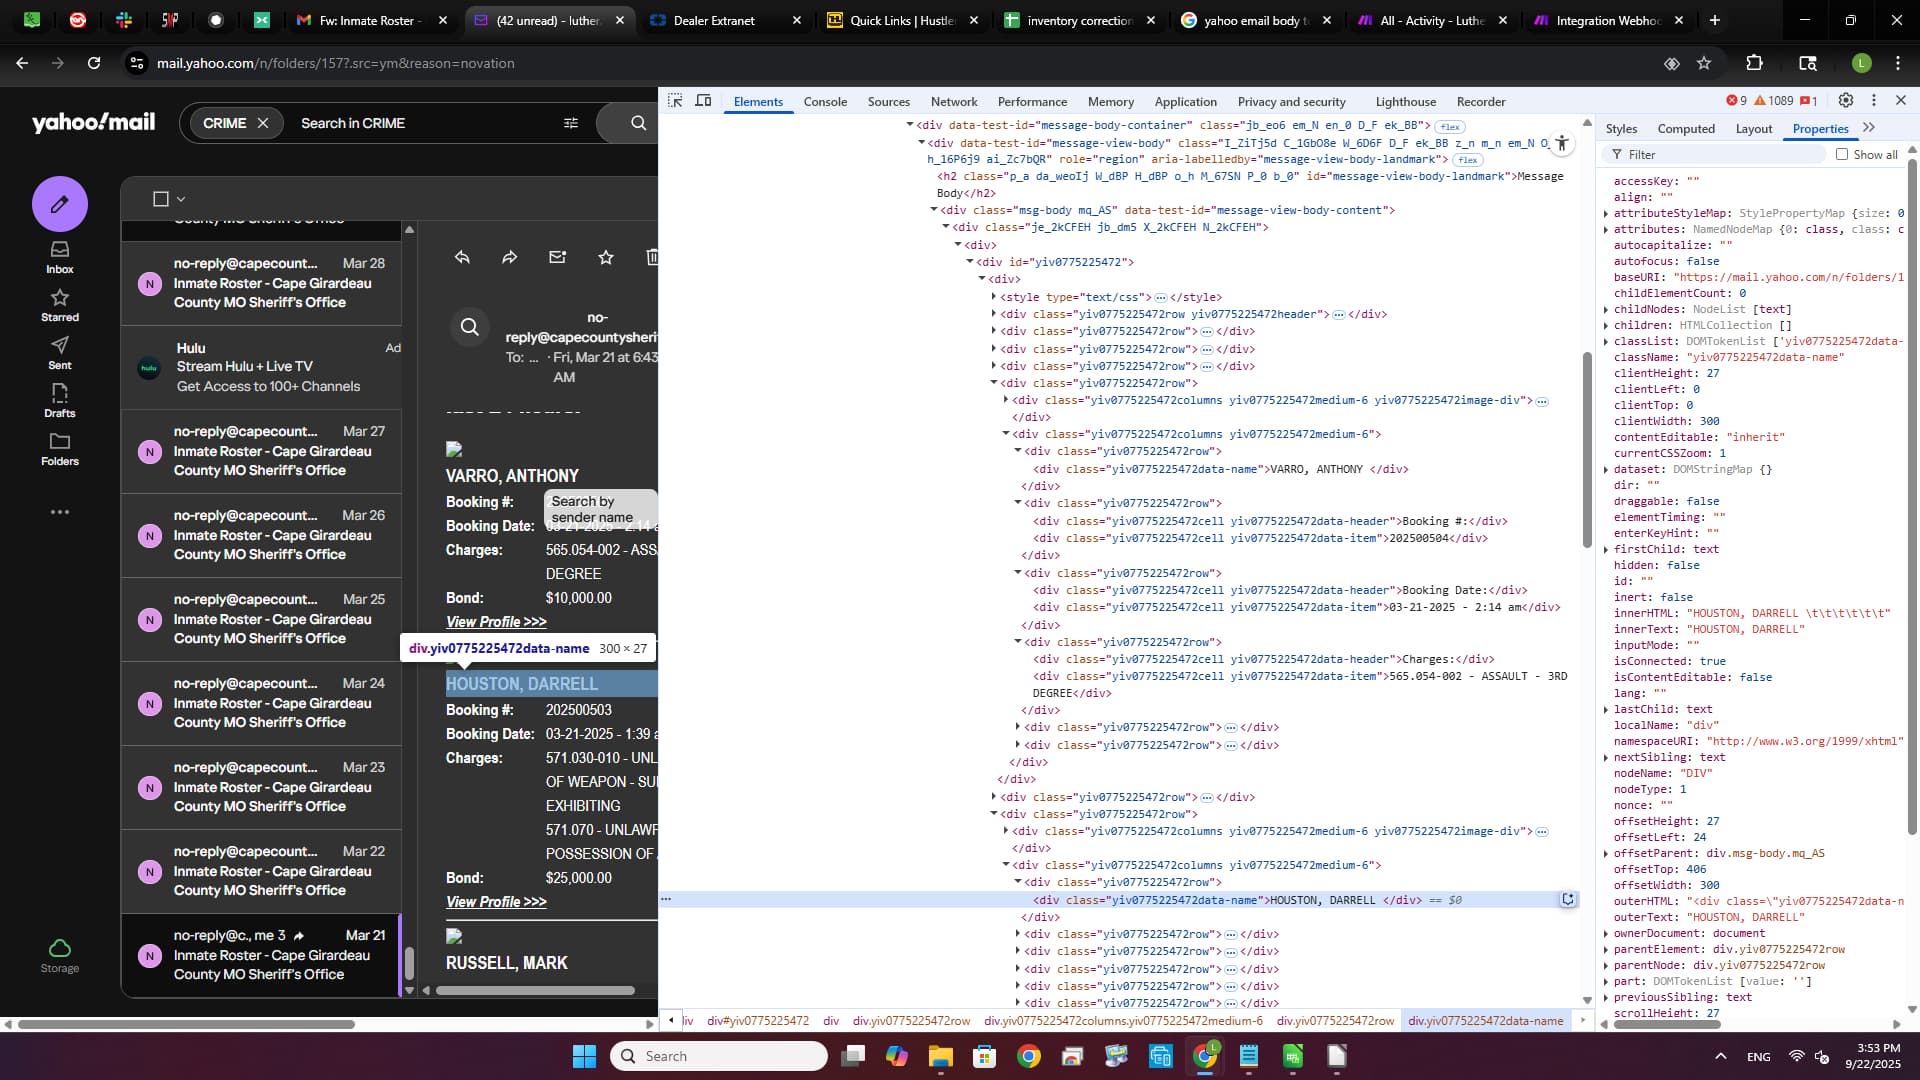Viewport: 1920px width, 1080px height.
Task: Switch to the Console tab in DevTools
Action: tap(825, 101)
